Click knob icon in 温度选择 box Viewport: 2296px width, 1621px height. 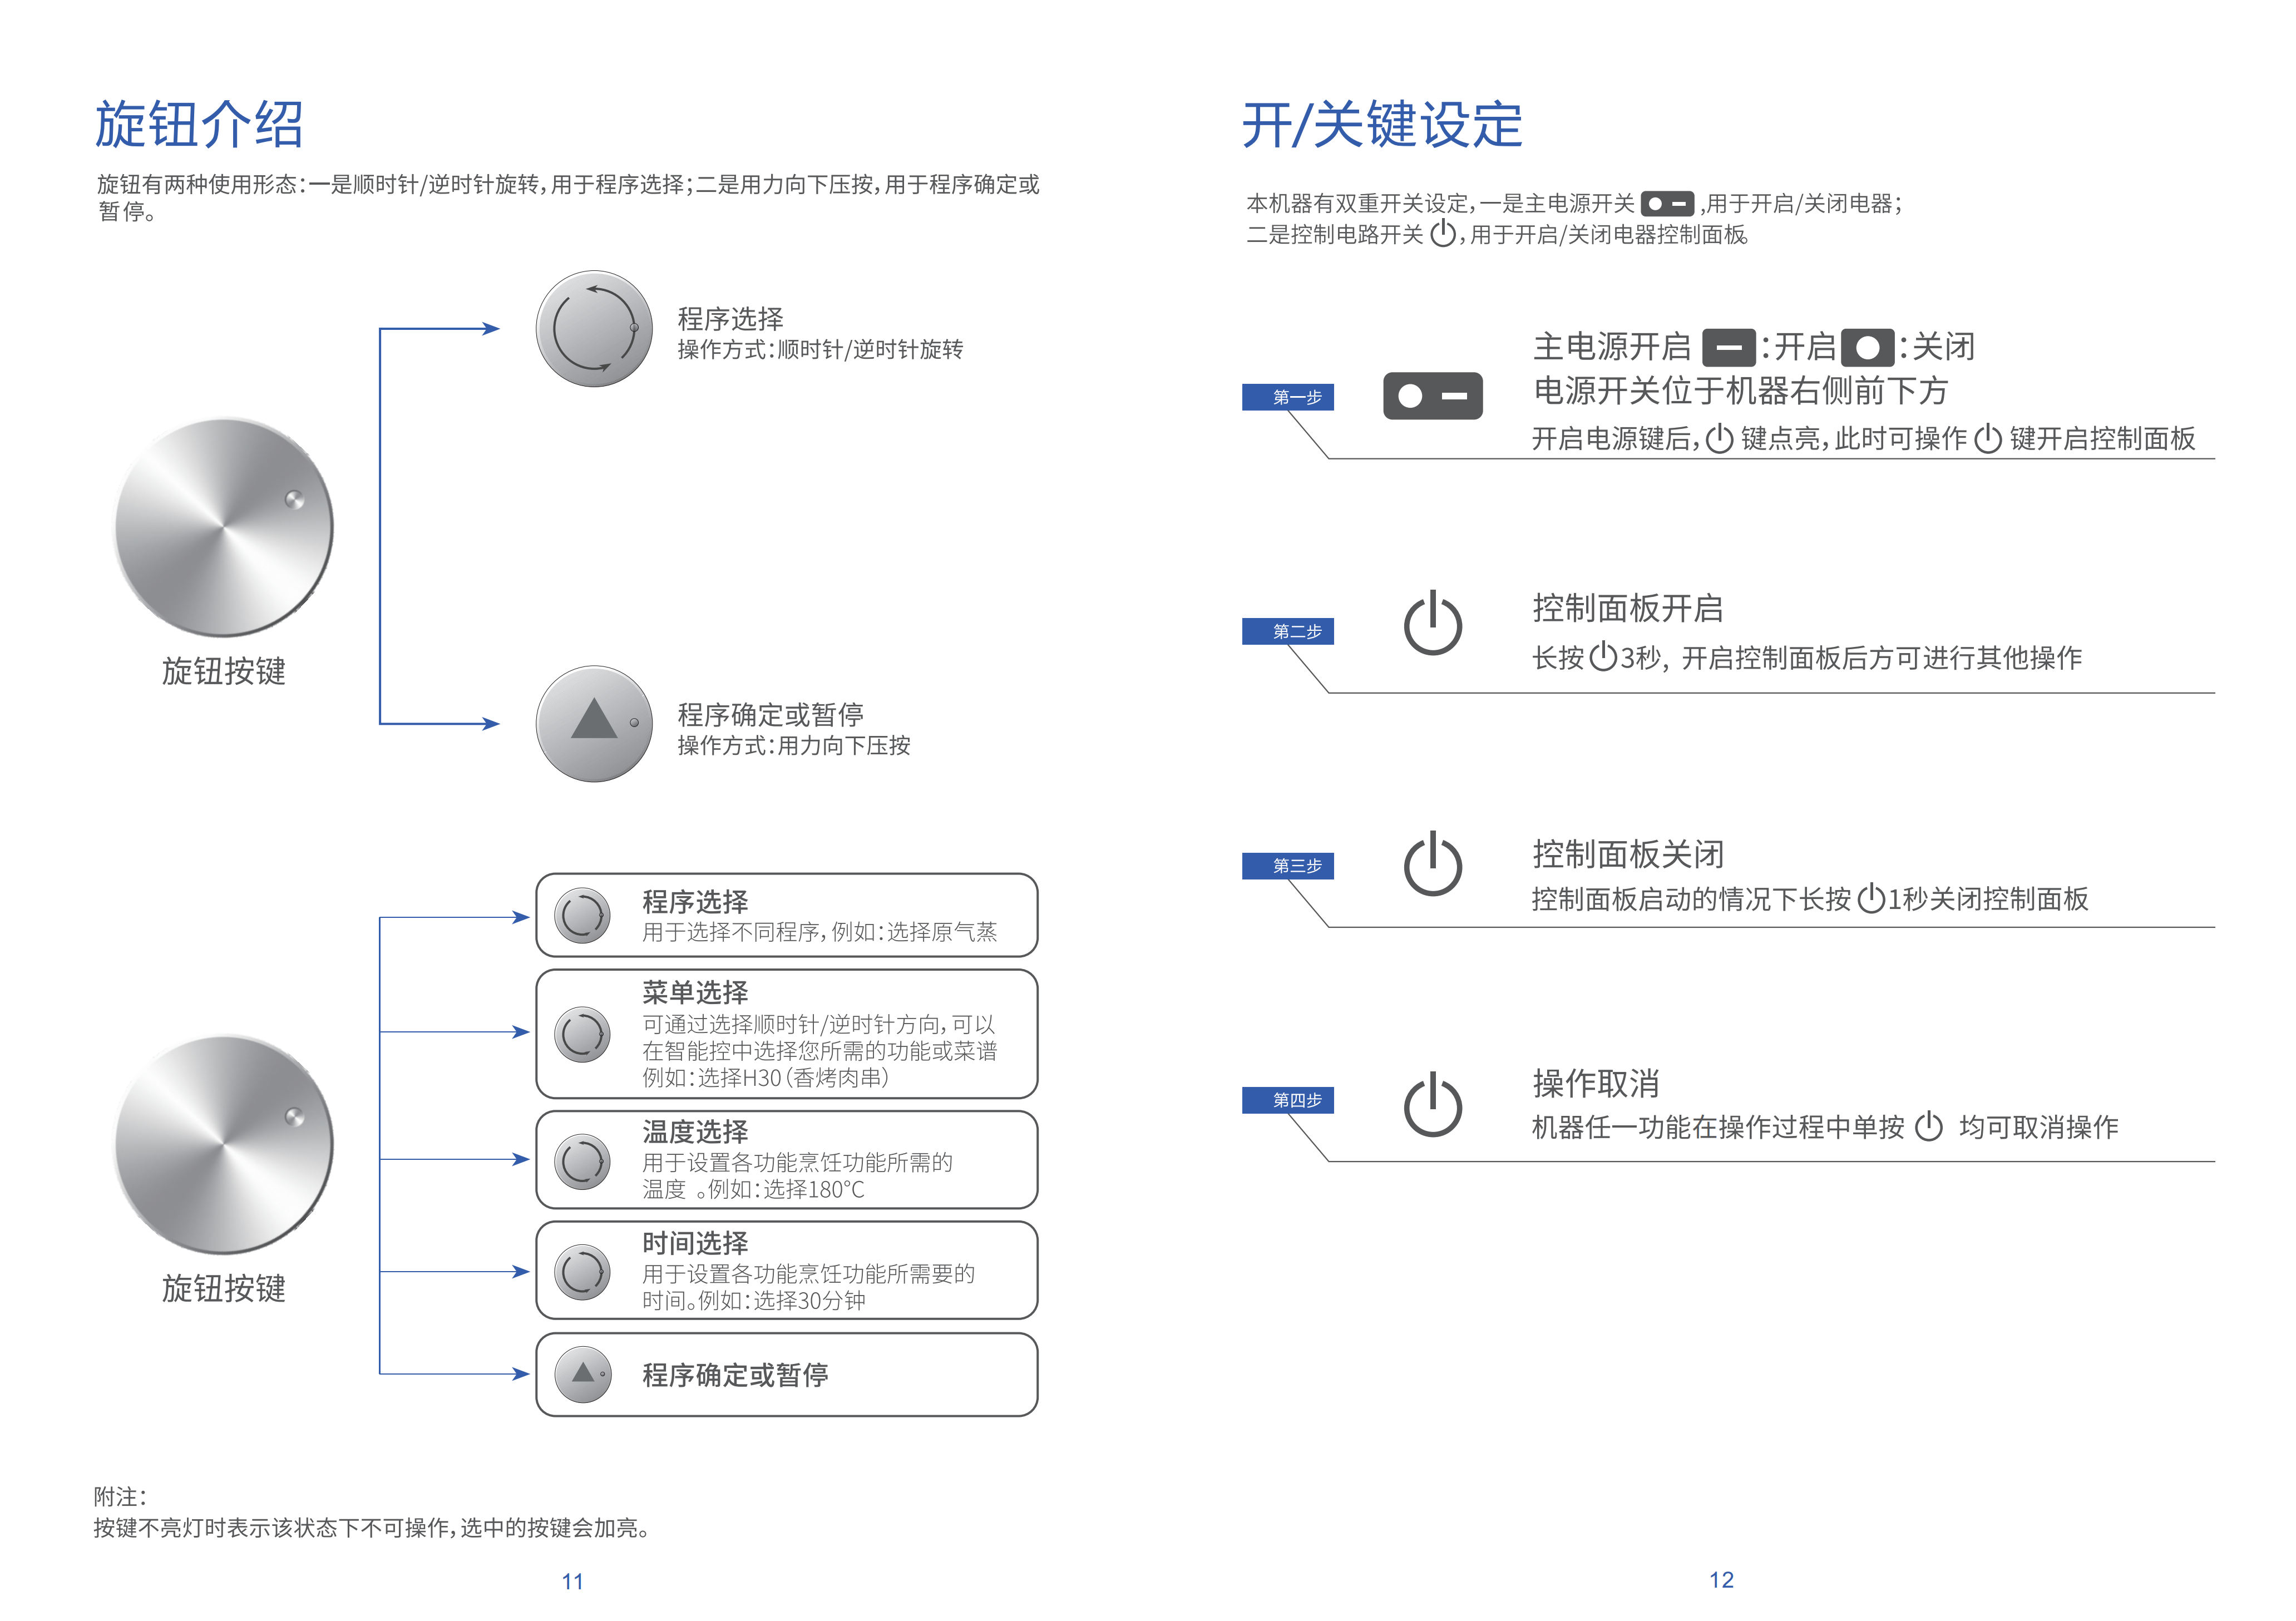(582, 1161)
